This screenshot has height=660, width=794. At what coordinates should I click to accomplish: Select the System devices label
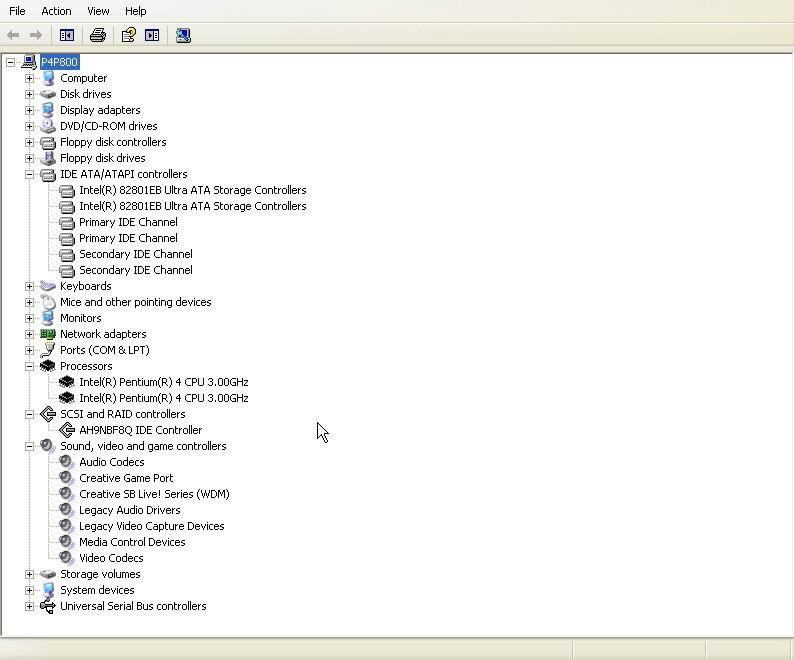[x=97, y=590]
